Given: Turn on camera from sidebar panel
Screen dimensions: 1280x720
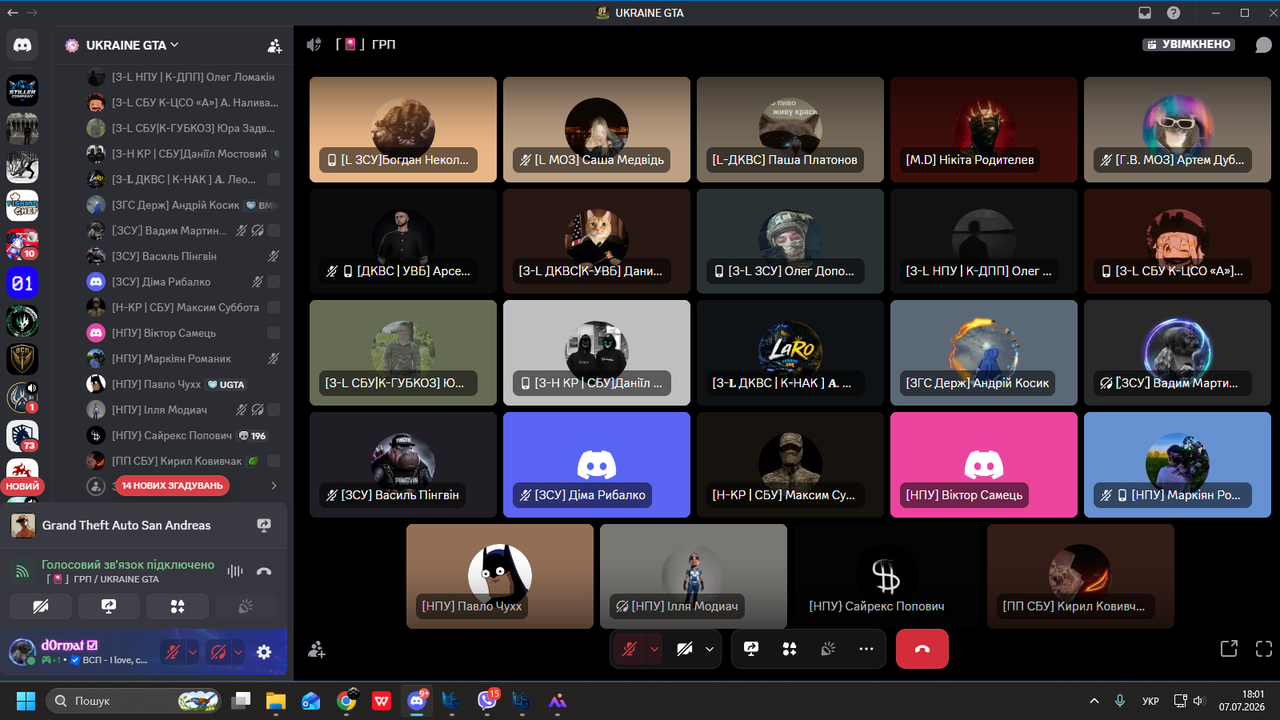Looking at the screenshot, I should 40,606.
